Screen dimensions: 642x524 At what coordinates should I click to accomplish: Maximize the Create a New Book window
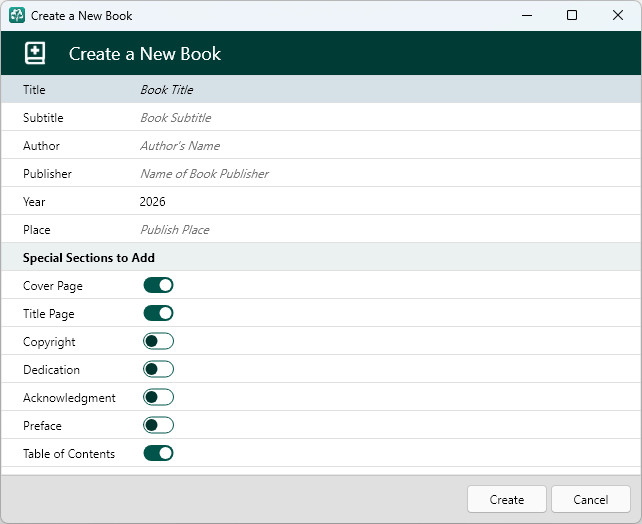572,16
